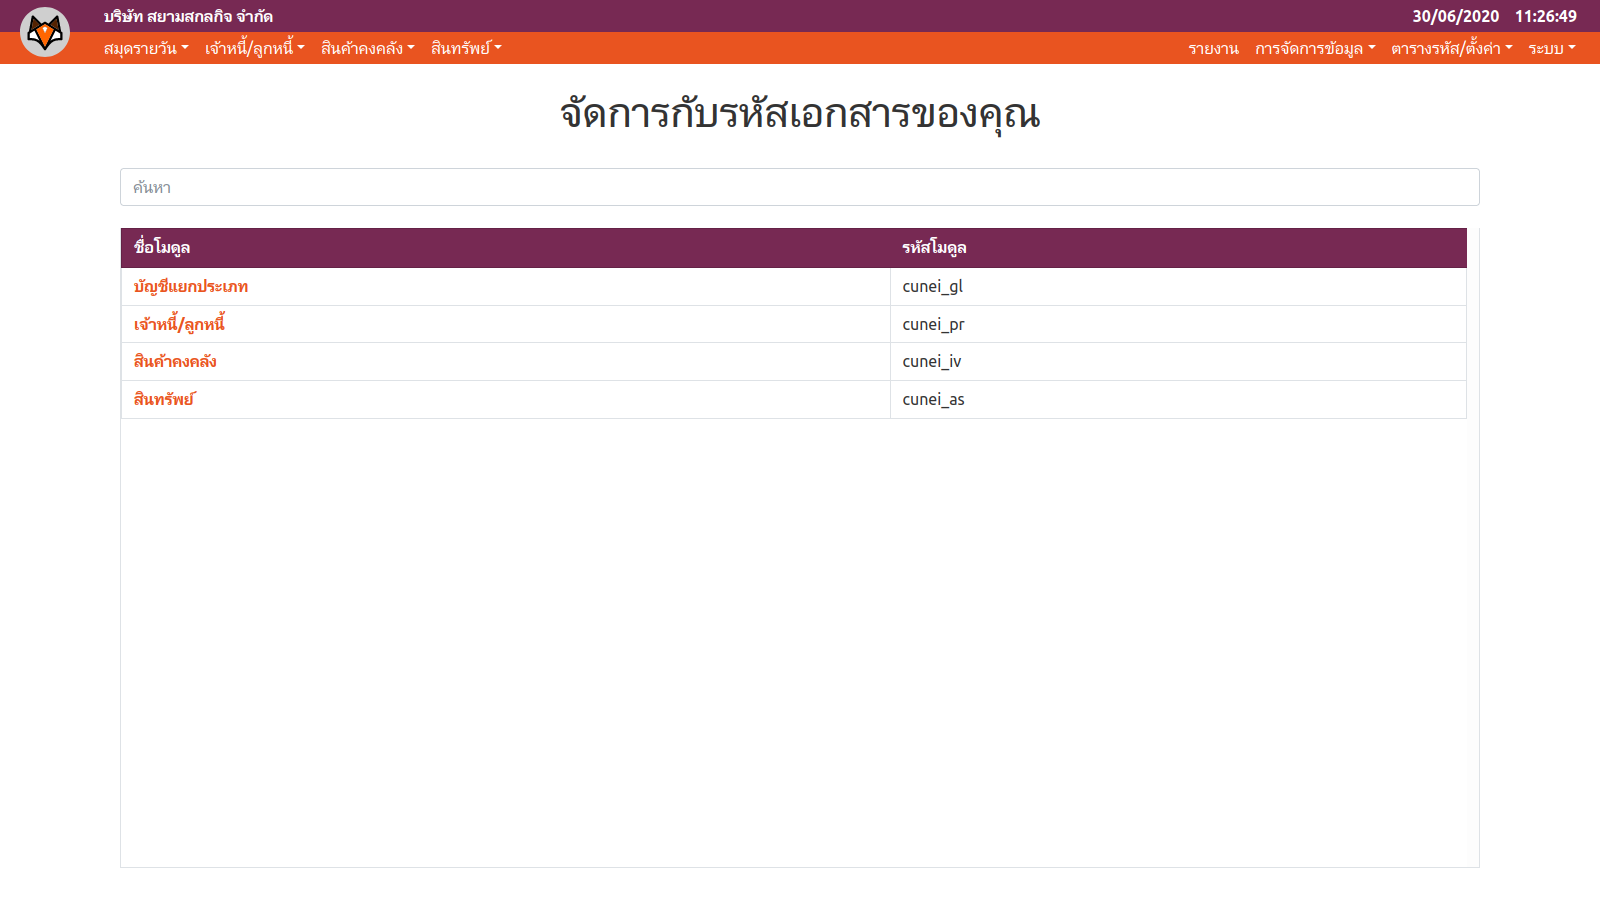This screenshot has height=900, width=1600.
Task: Open the บัญชีแยกประเภท module link
Action: tap(191, 287)
